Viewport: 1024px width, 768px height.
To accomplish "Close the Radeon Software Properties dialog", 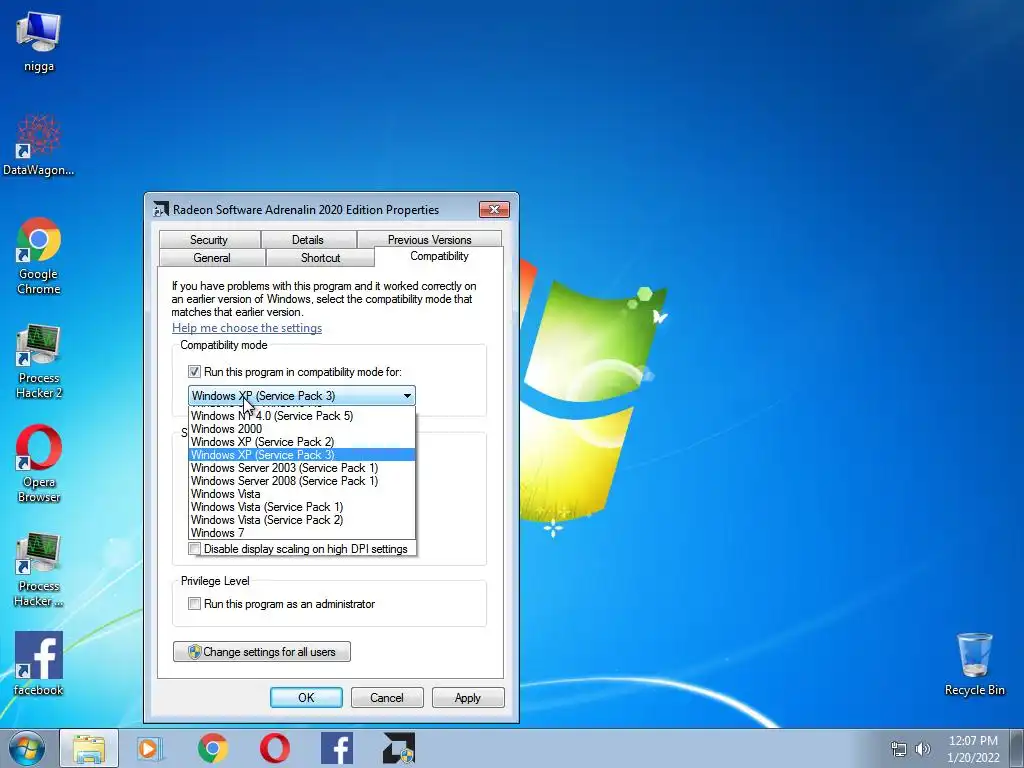I will (x=494, y=209).
